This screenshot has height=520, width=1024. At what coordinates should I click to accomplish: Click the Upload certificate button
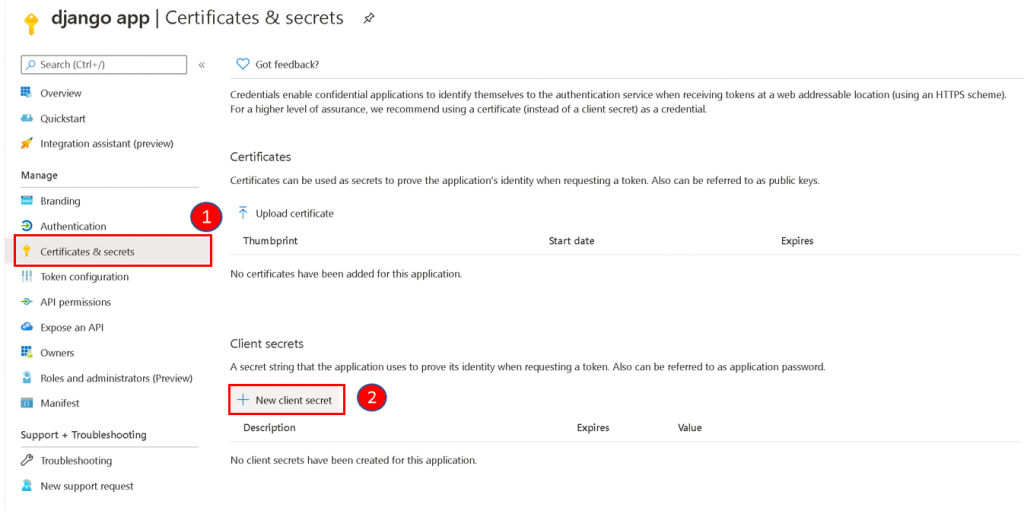coord(285,214)
